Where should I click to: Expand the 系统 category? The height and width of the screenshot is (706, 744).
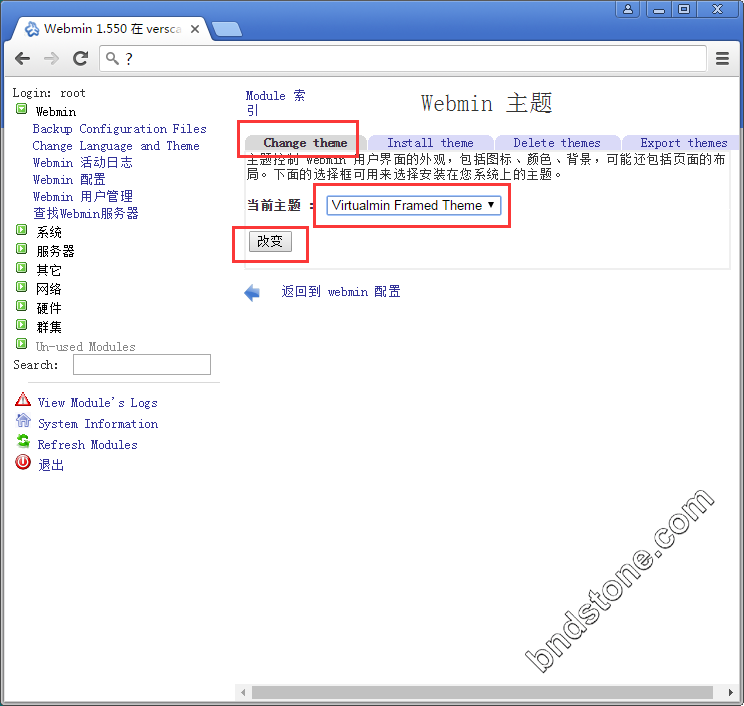point(21,230)
